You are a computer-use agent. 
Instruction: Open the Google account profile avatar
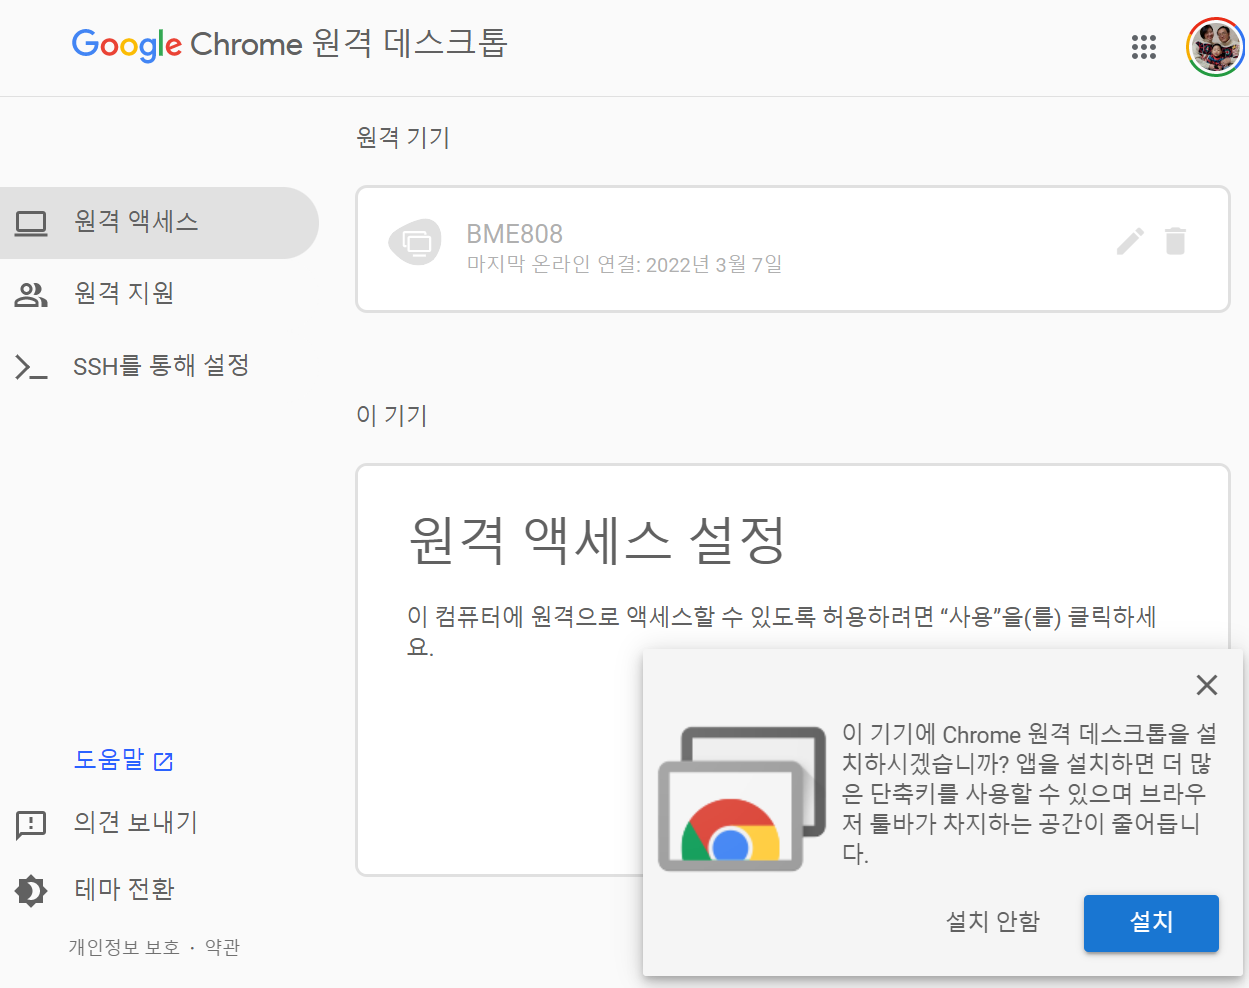click(x=1215, y=47)
